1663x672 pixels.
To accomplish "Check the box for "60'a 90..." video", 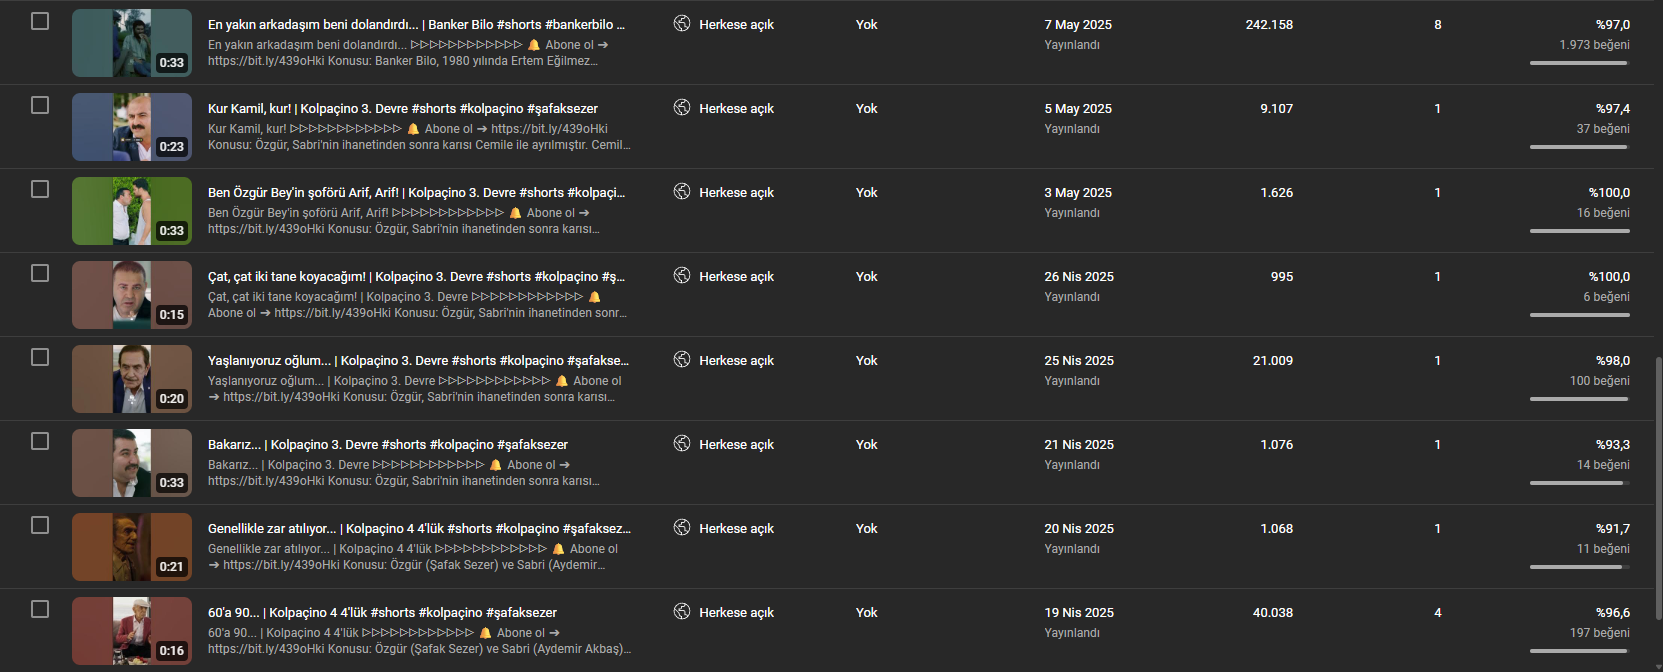I will point(40,609).
